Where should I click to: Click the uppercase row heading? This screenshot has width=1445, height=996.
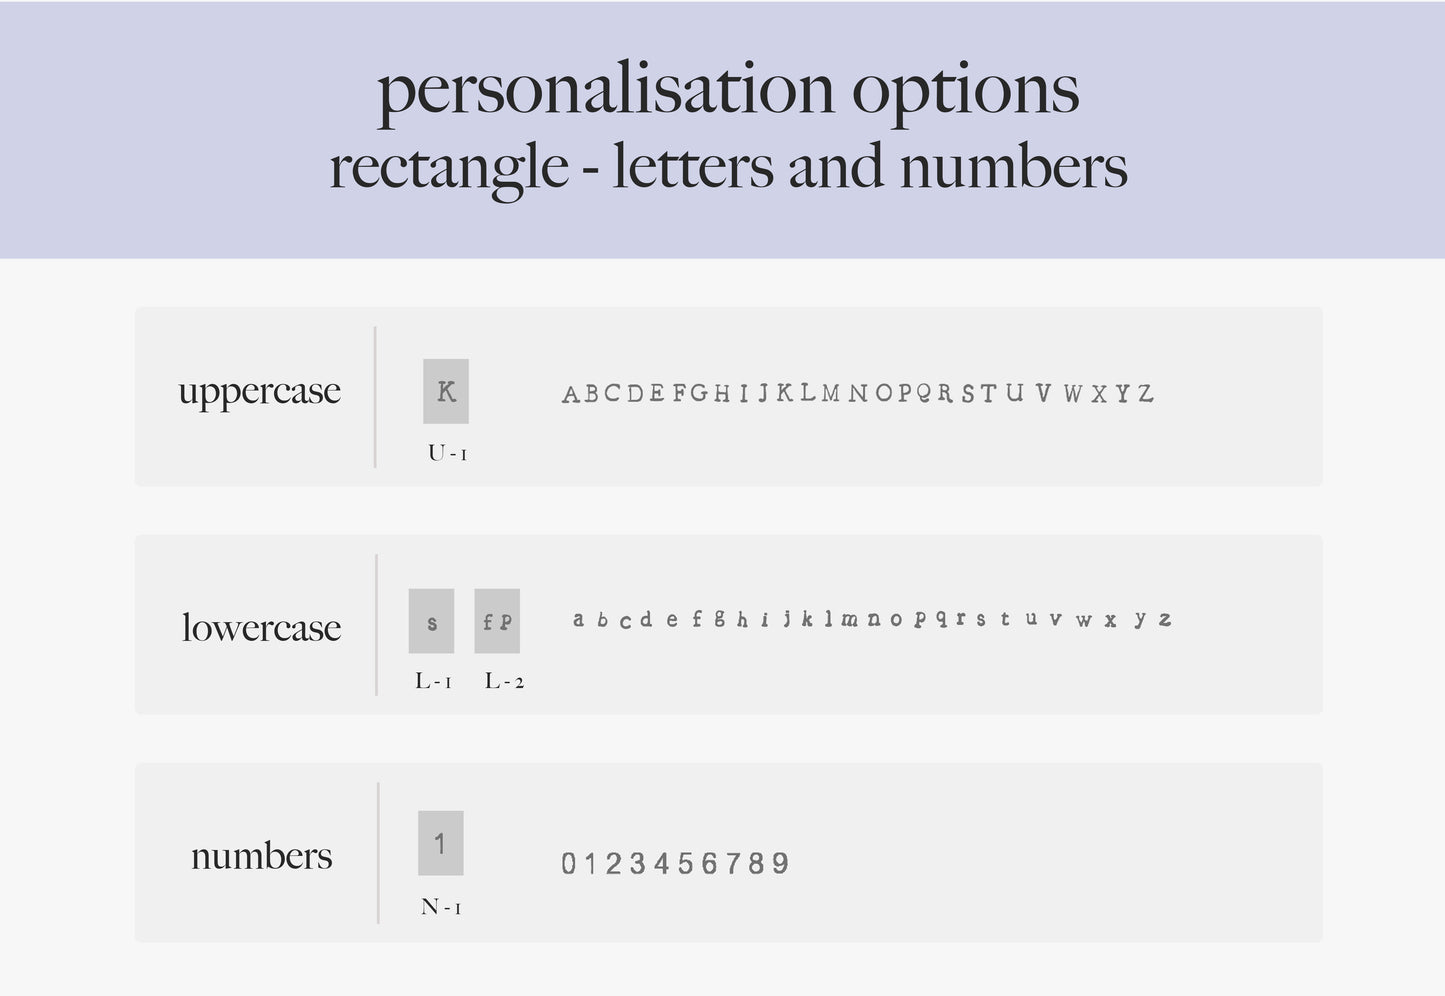pyautogui.click(x=259, y=392)
